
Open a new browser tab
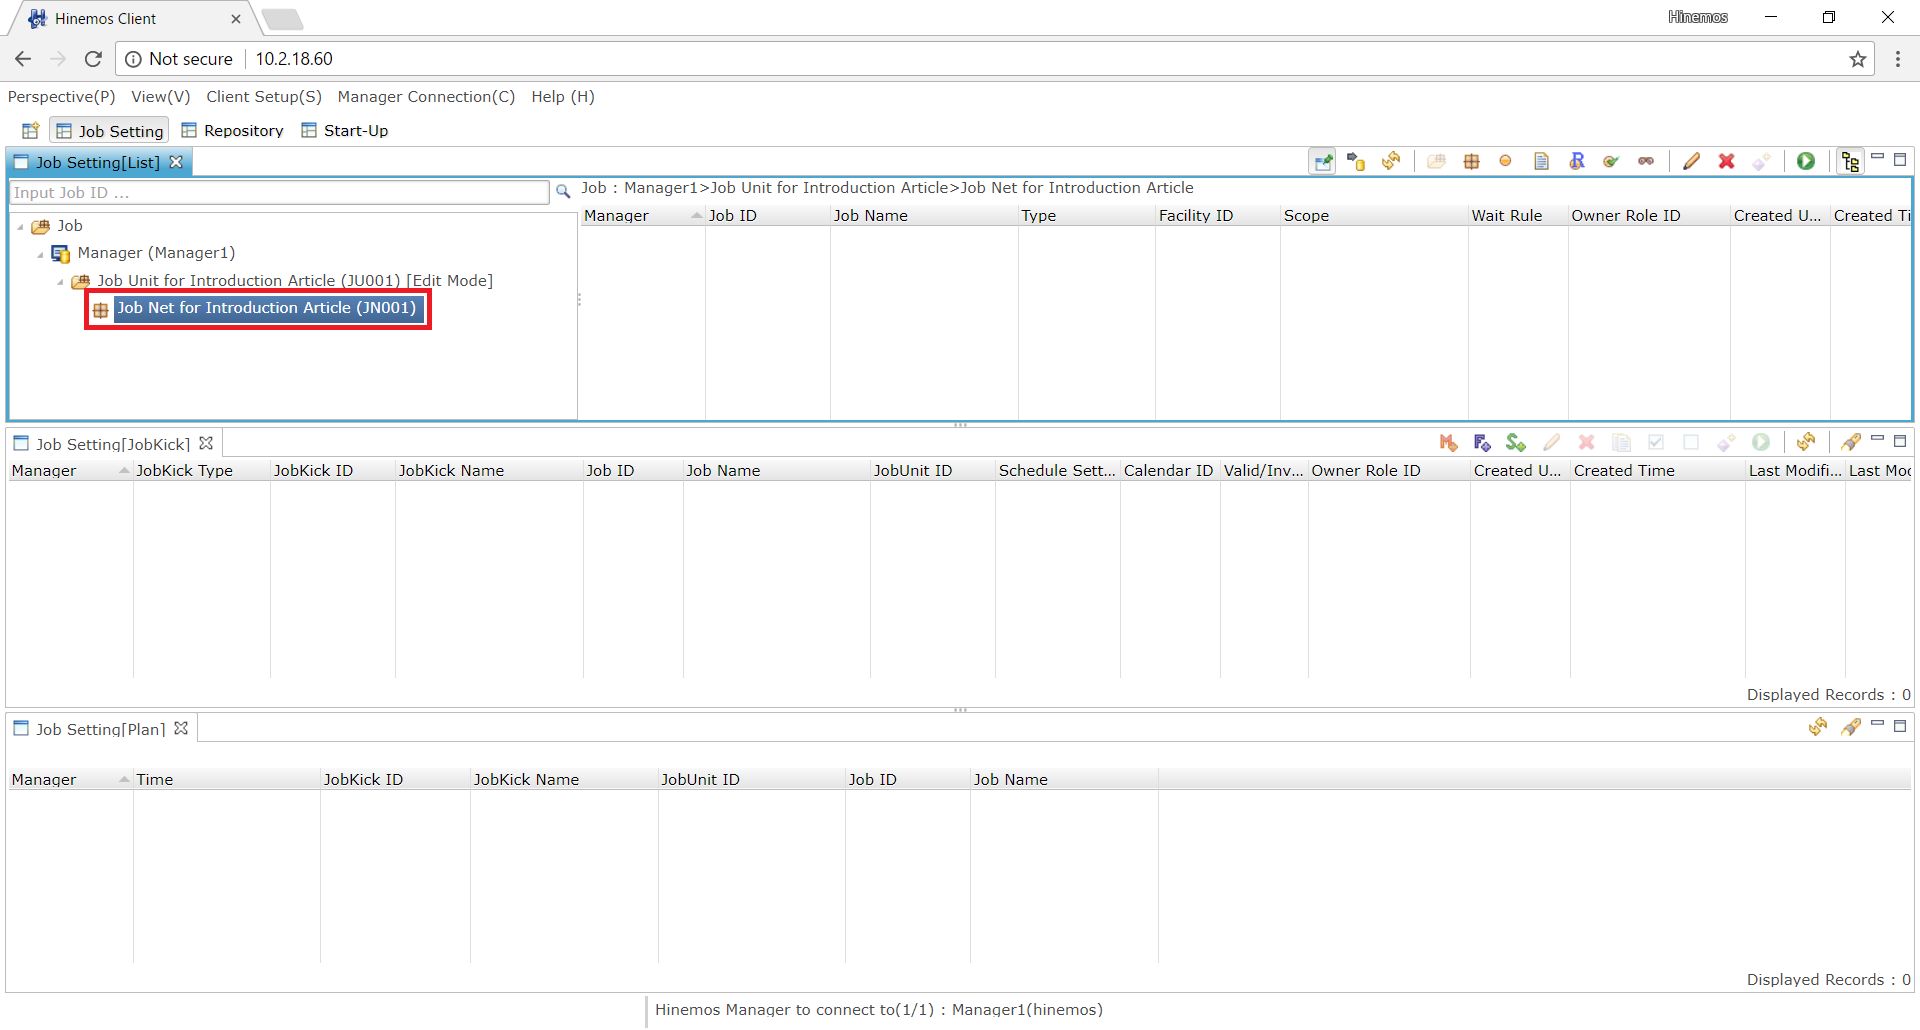coord(283,18)
